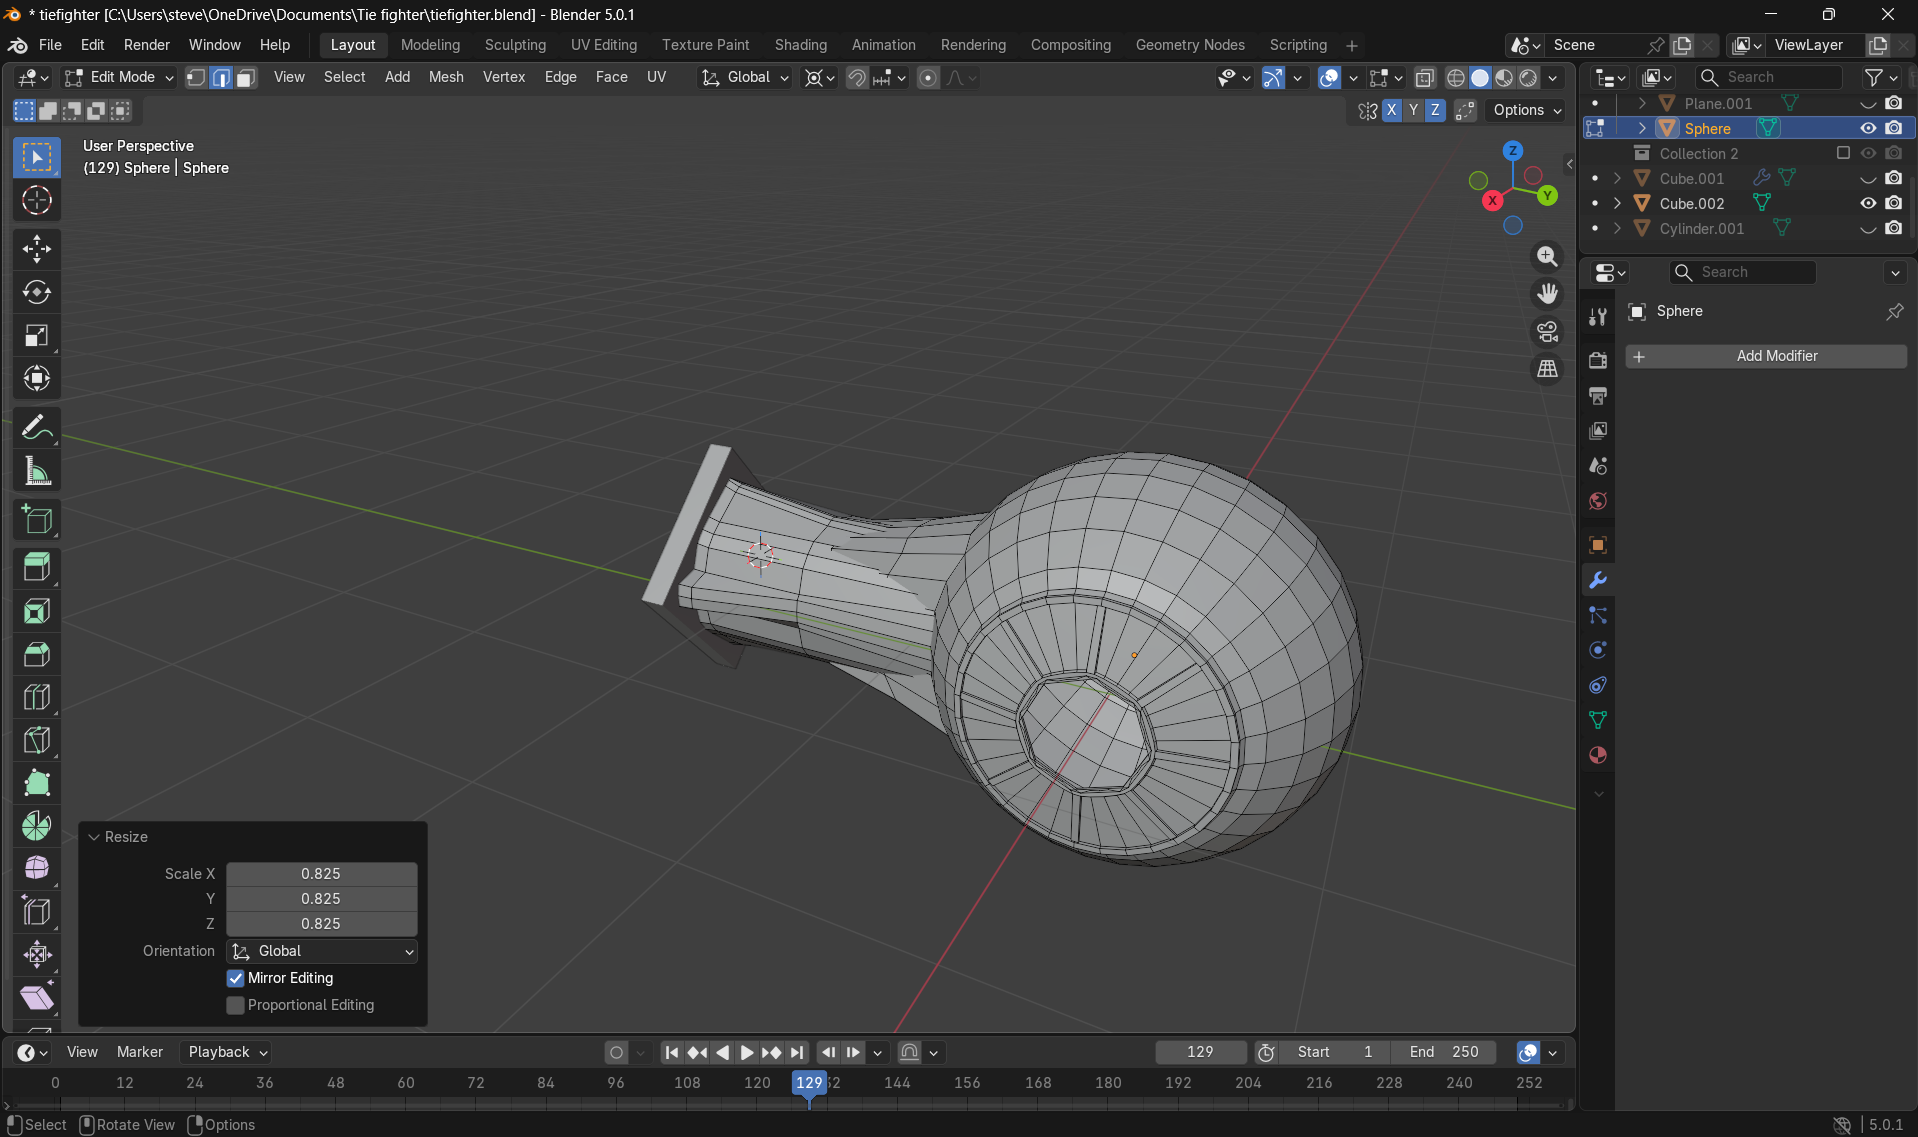Open the Object Data properties tab

(x=1598, y=720)
